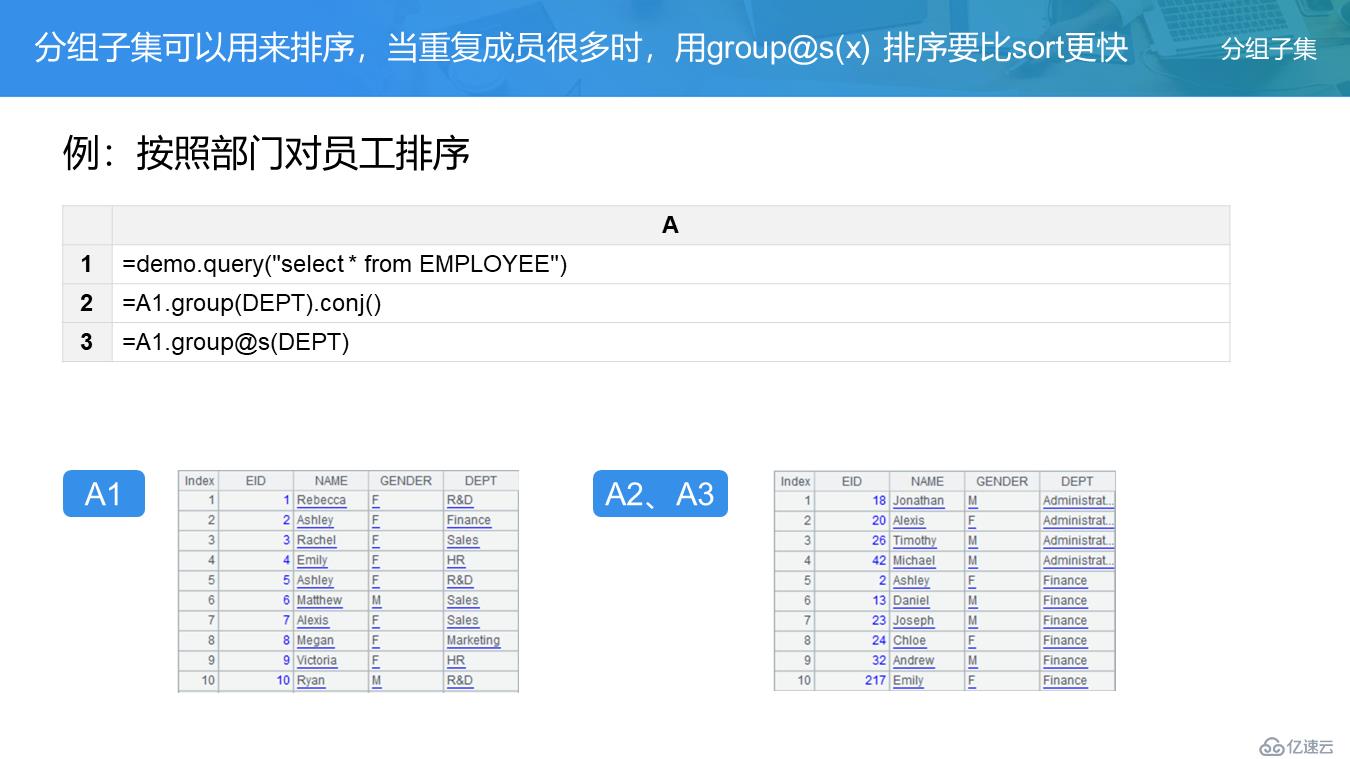Select the name Victoria in the A1 table
This screenshot has height=759, width=1350.
click(316, 660)
